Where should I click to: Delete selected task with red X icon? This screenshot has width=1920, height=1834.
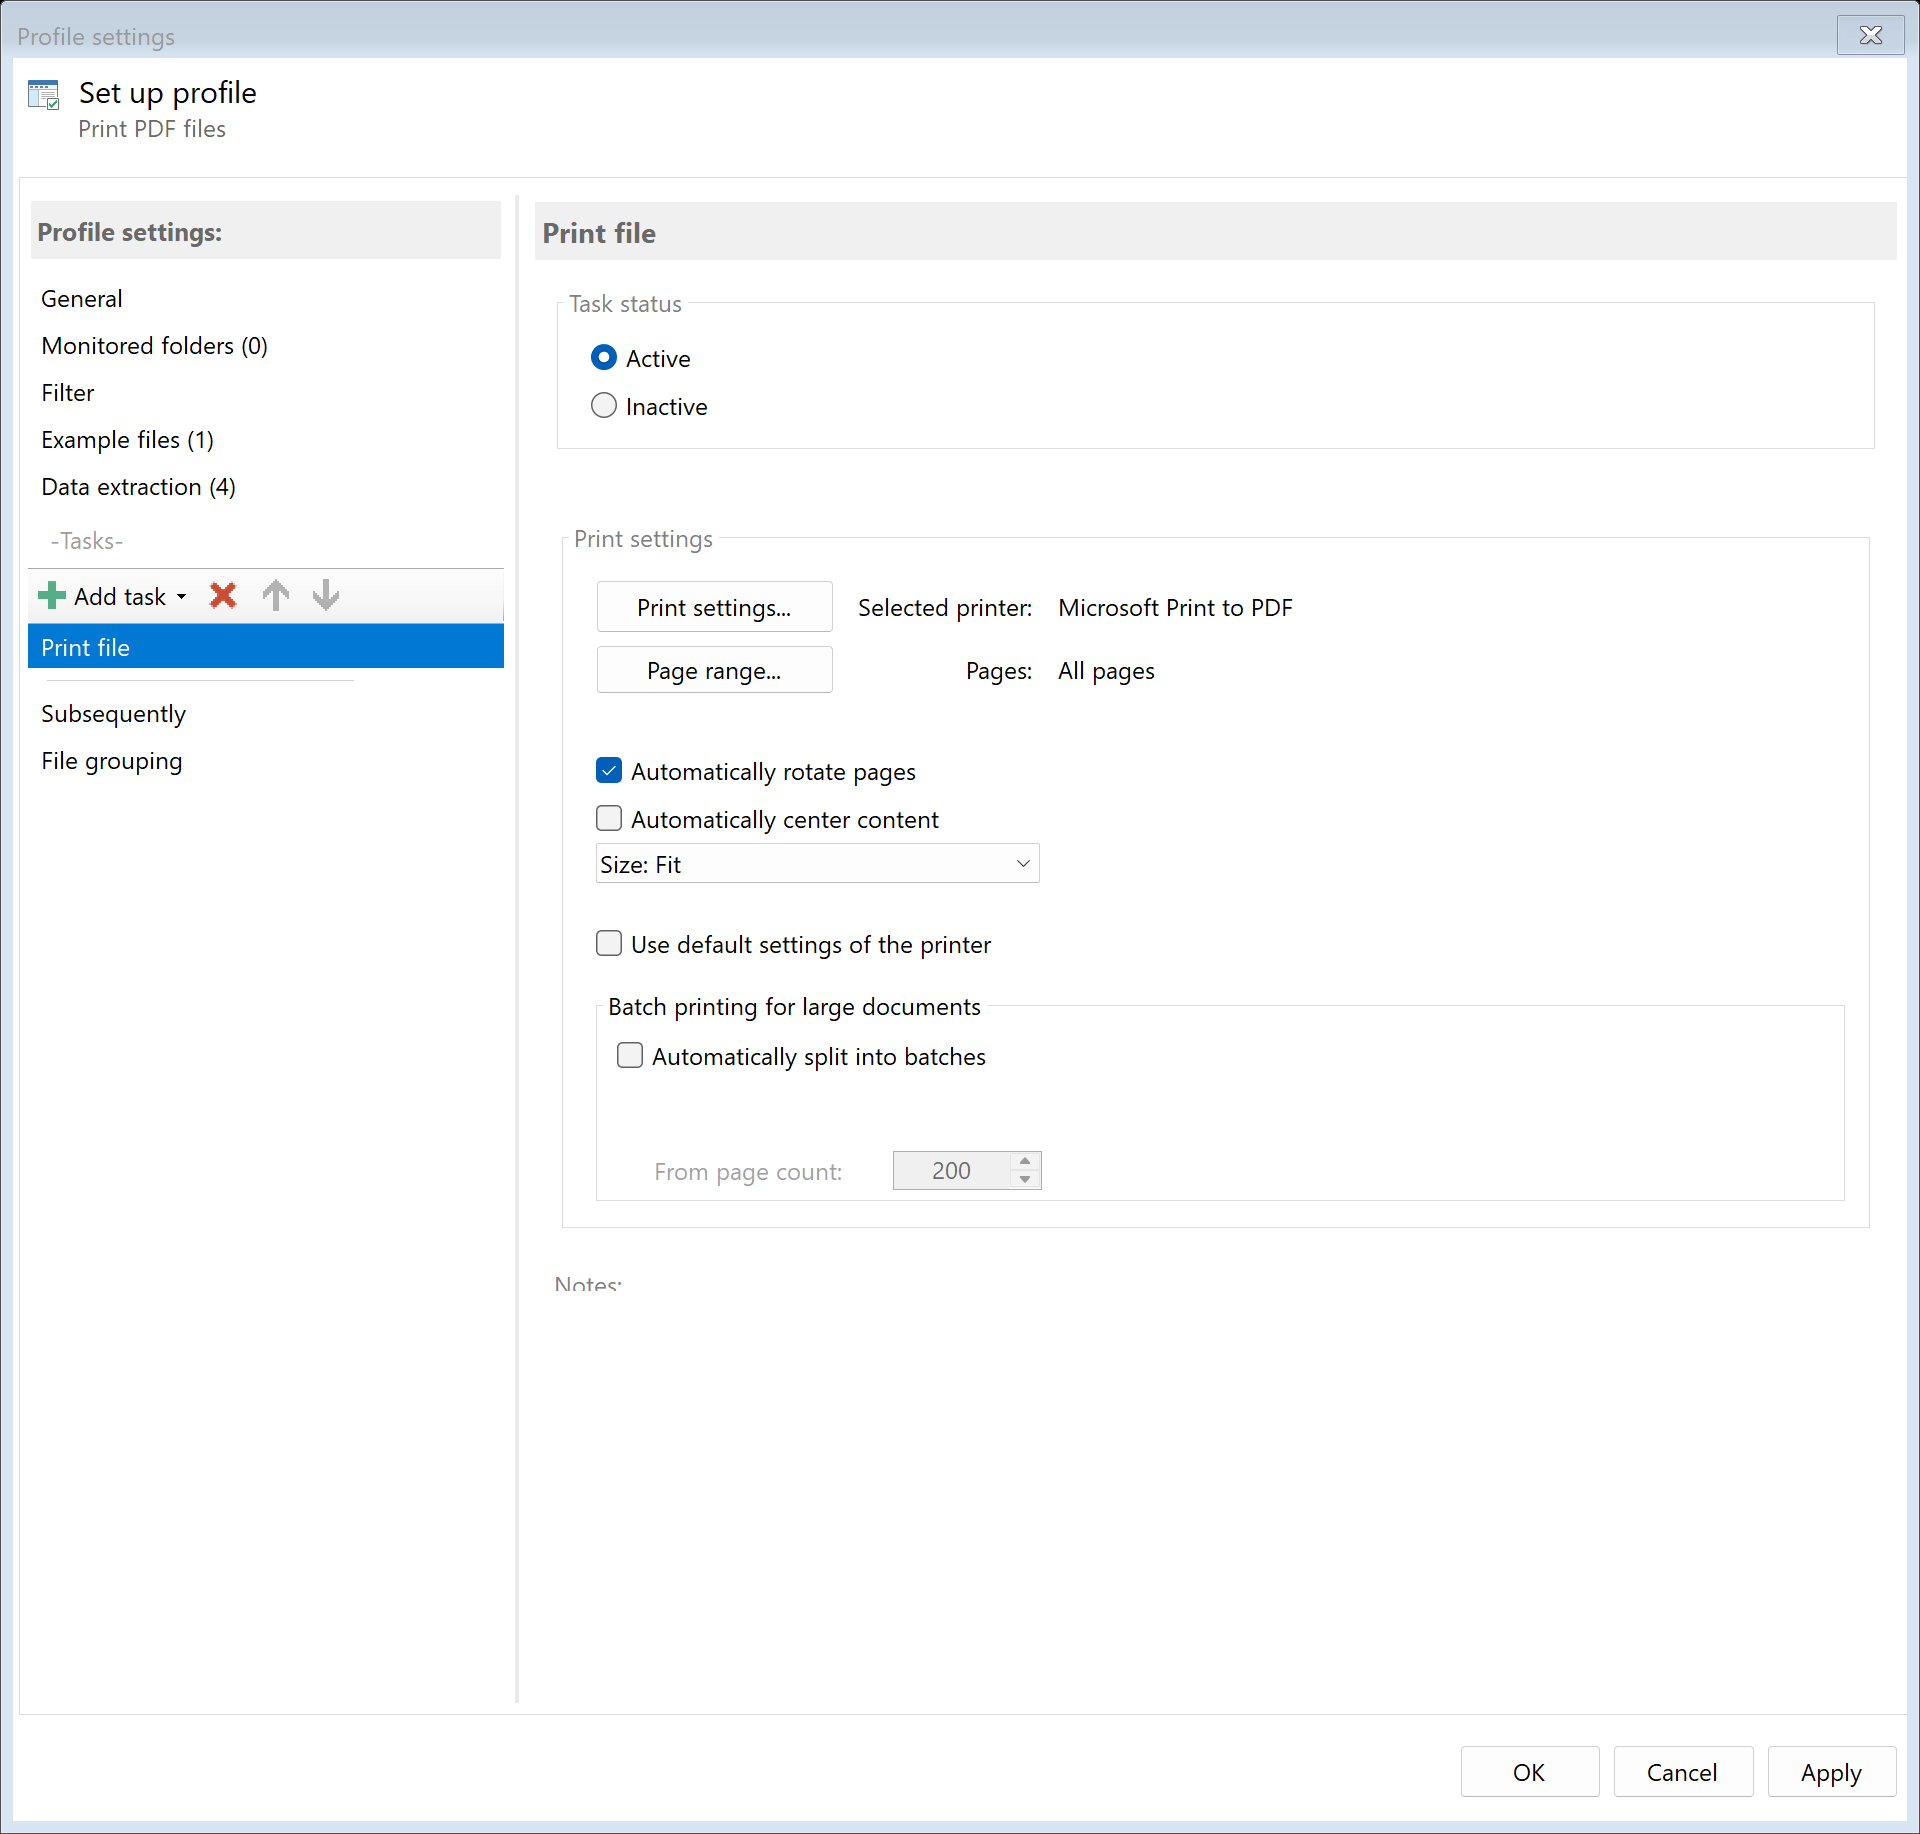[x=223, y=596]
